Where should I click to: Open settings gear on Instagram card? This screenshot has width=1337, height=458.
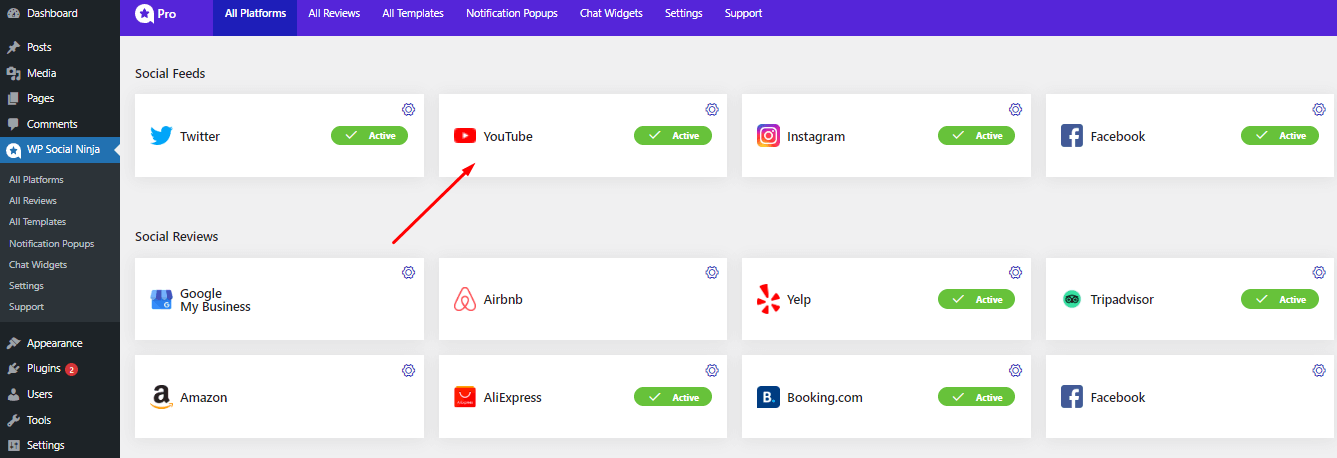tap(1015, 109)
